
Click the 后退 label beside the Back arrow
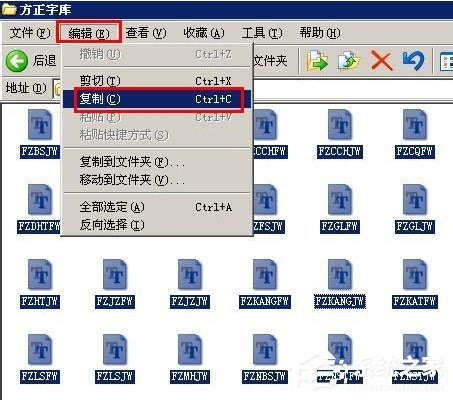pos(44,61)
